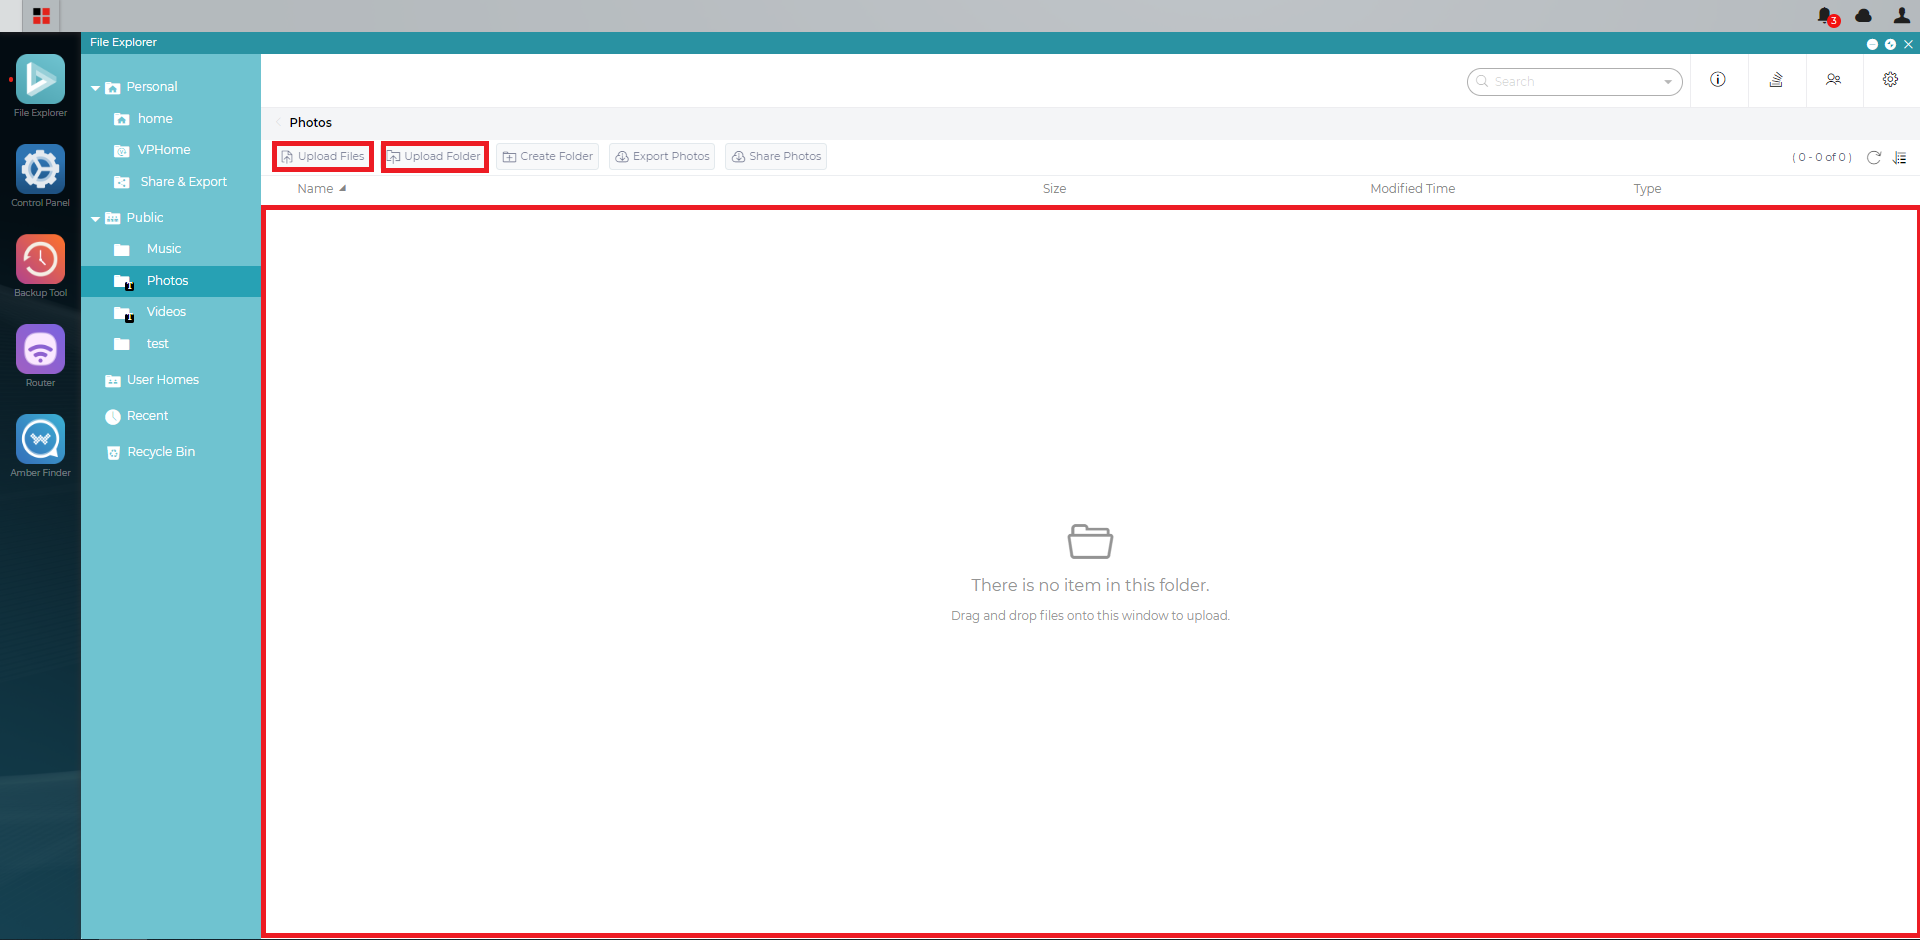Click Export Photos button
Screen dimensions: 1920x940
pyautogui.click(x=662, y=157)
